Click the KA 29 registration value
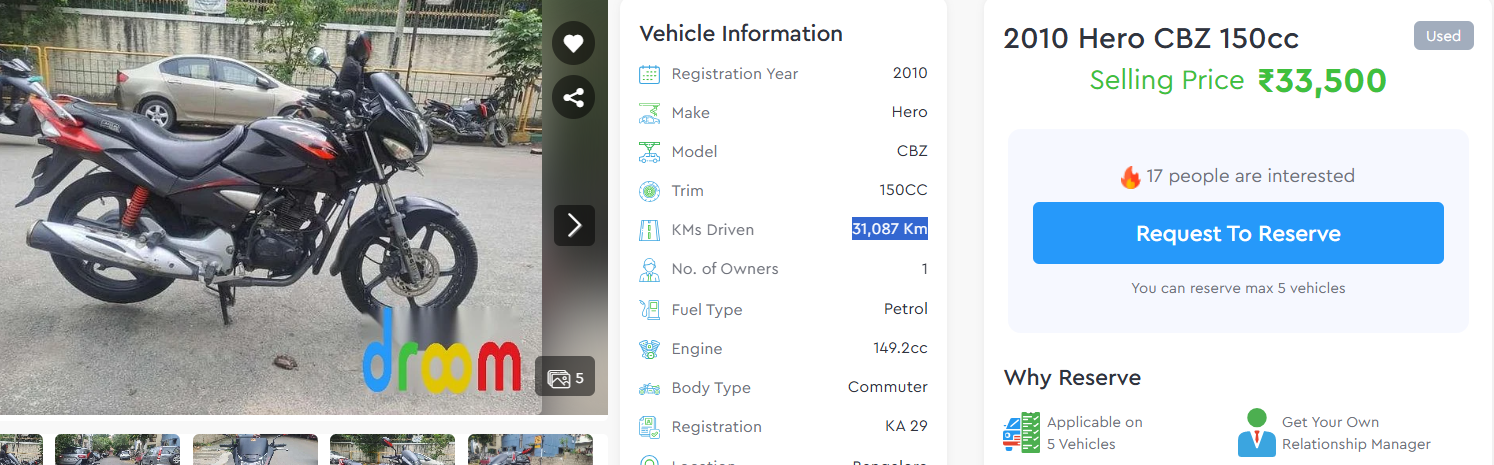This screenshot has width=1494, height=465. tap(906, 426)
